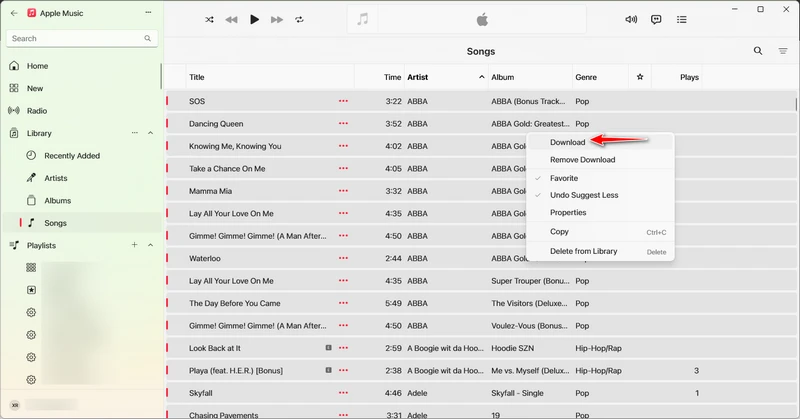
Task: Click the Skyfall - Single album cell
Action: [x=517, y=393]
